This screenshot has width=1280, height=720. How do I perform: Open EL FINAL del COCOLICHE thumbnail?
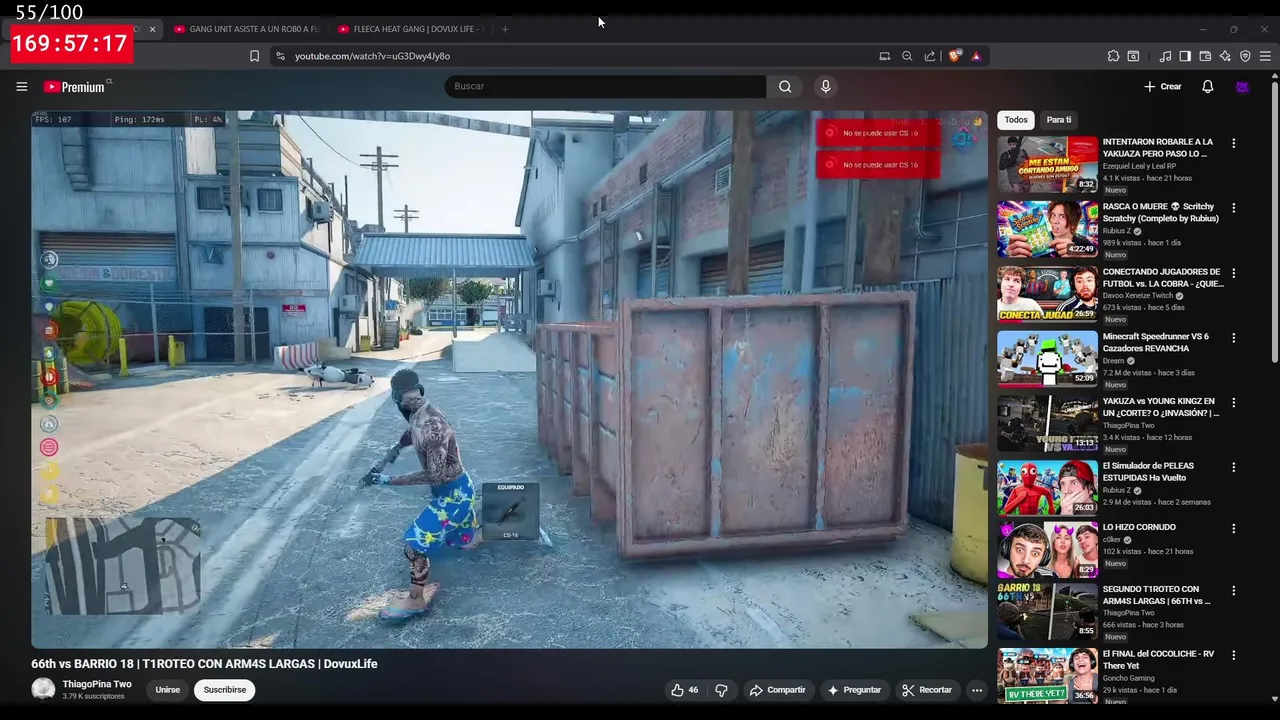[1047, 676]
